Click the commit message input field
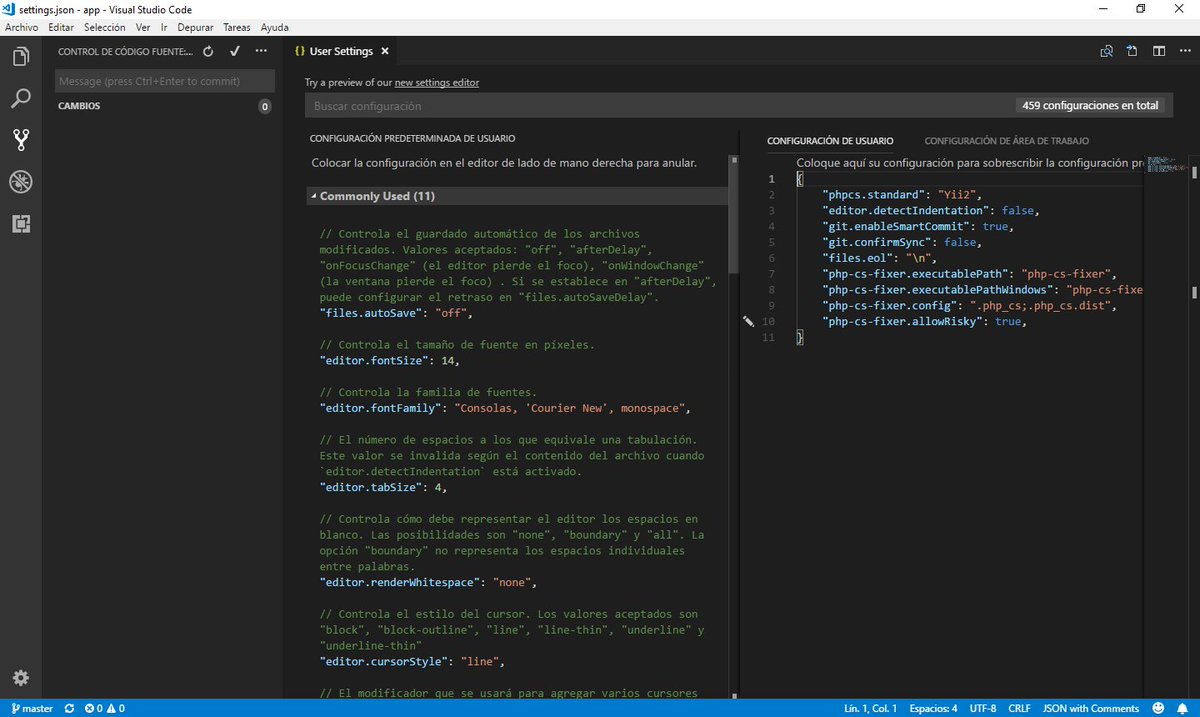 pyautogui.click(x=164, y=81)
